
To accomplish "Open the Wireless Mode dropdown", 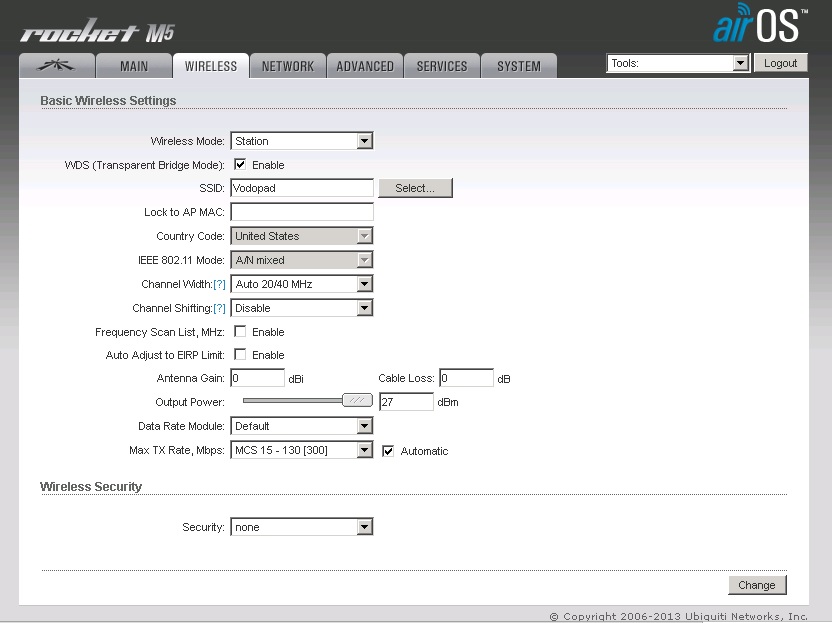I will (301, 141).
